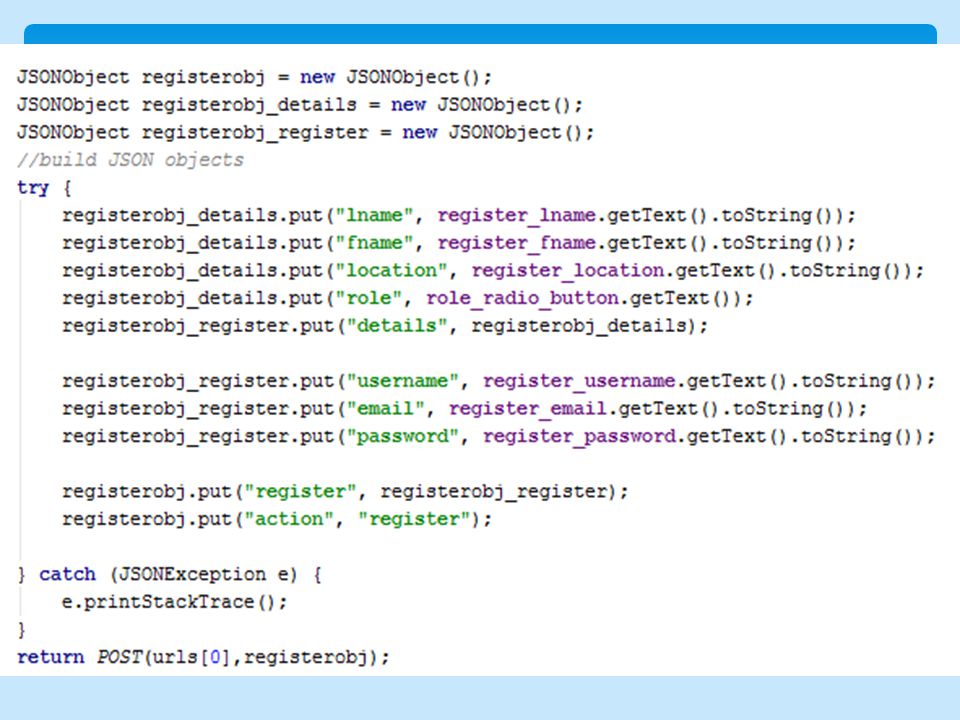
Task: Click the "details" string literal
Action: [x=397, y=326]
